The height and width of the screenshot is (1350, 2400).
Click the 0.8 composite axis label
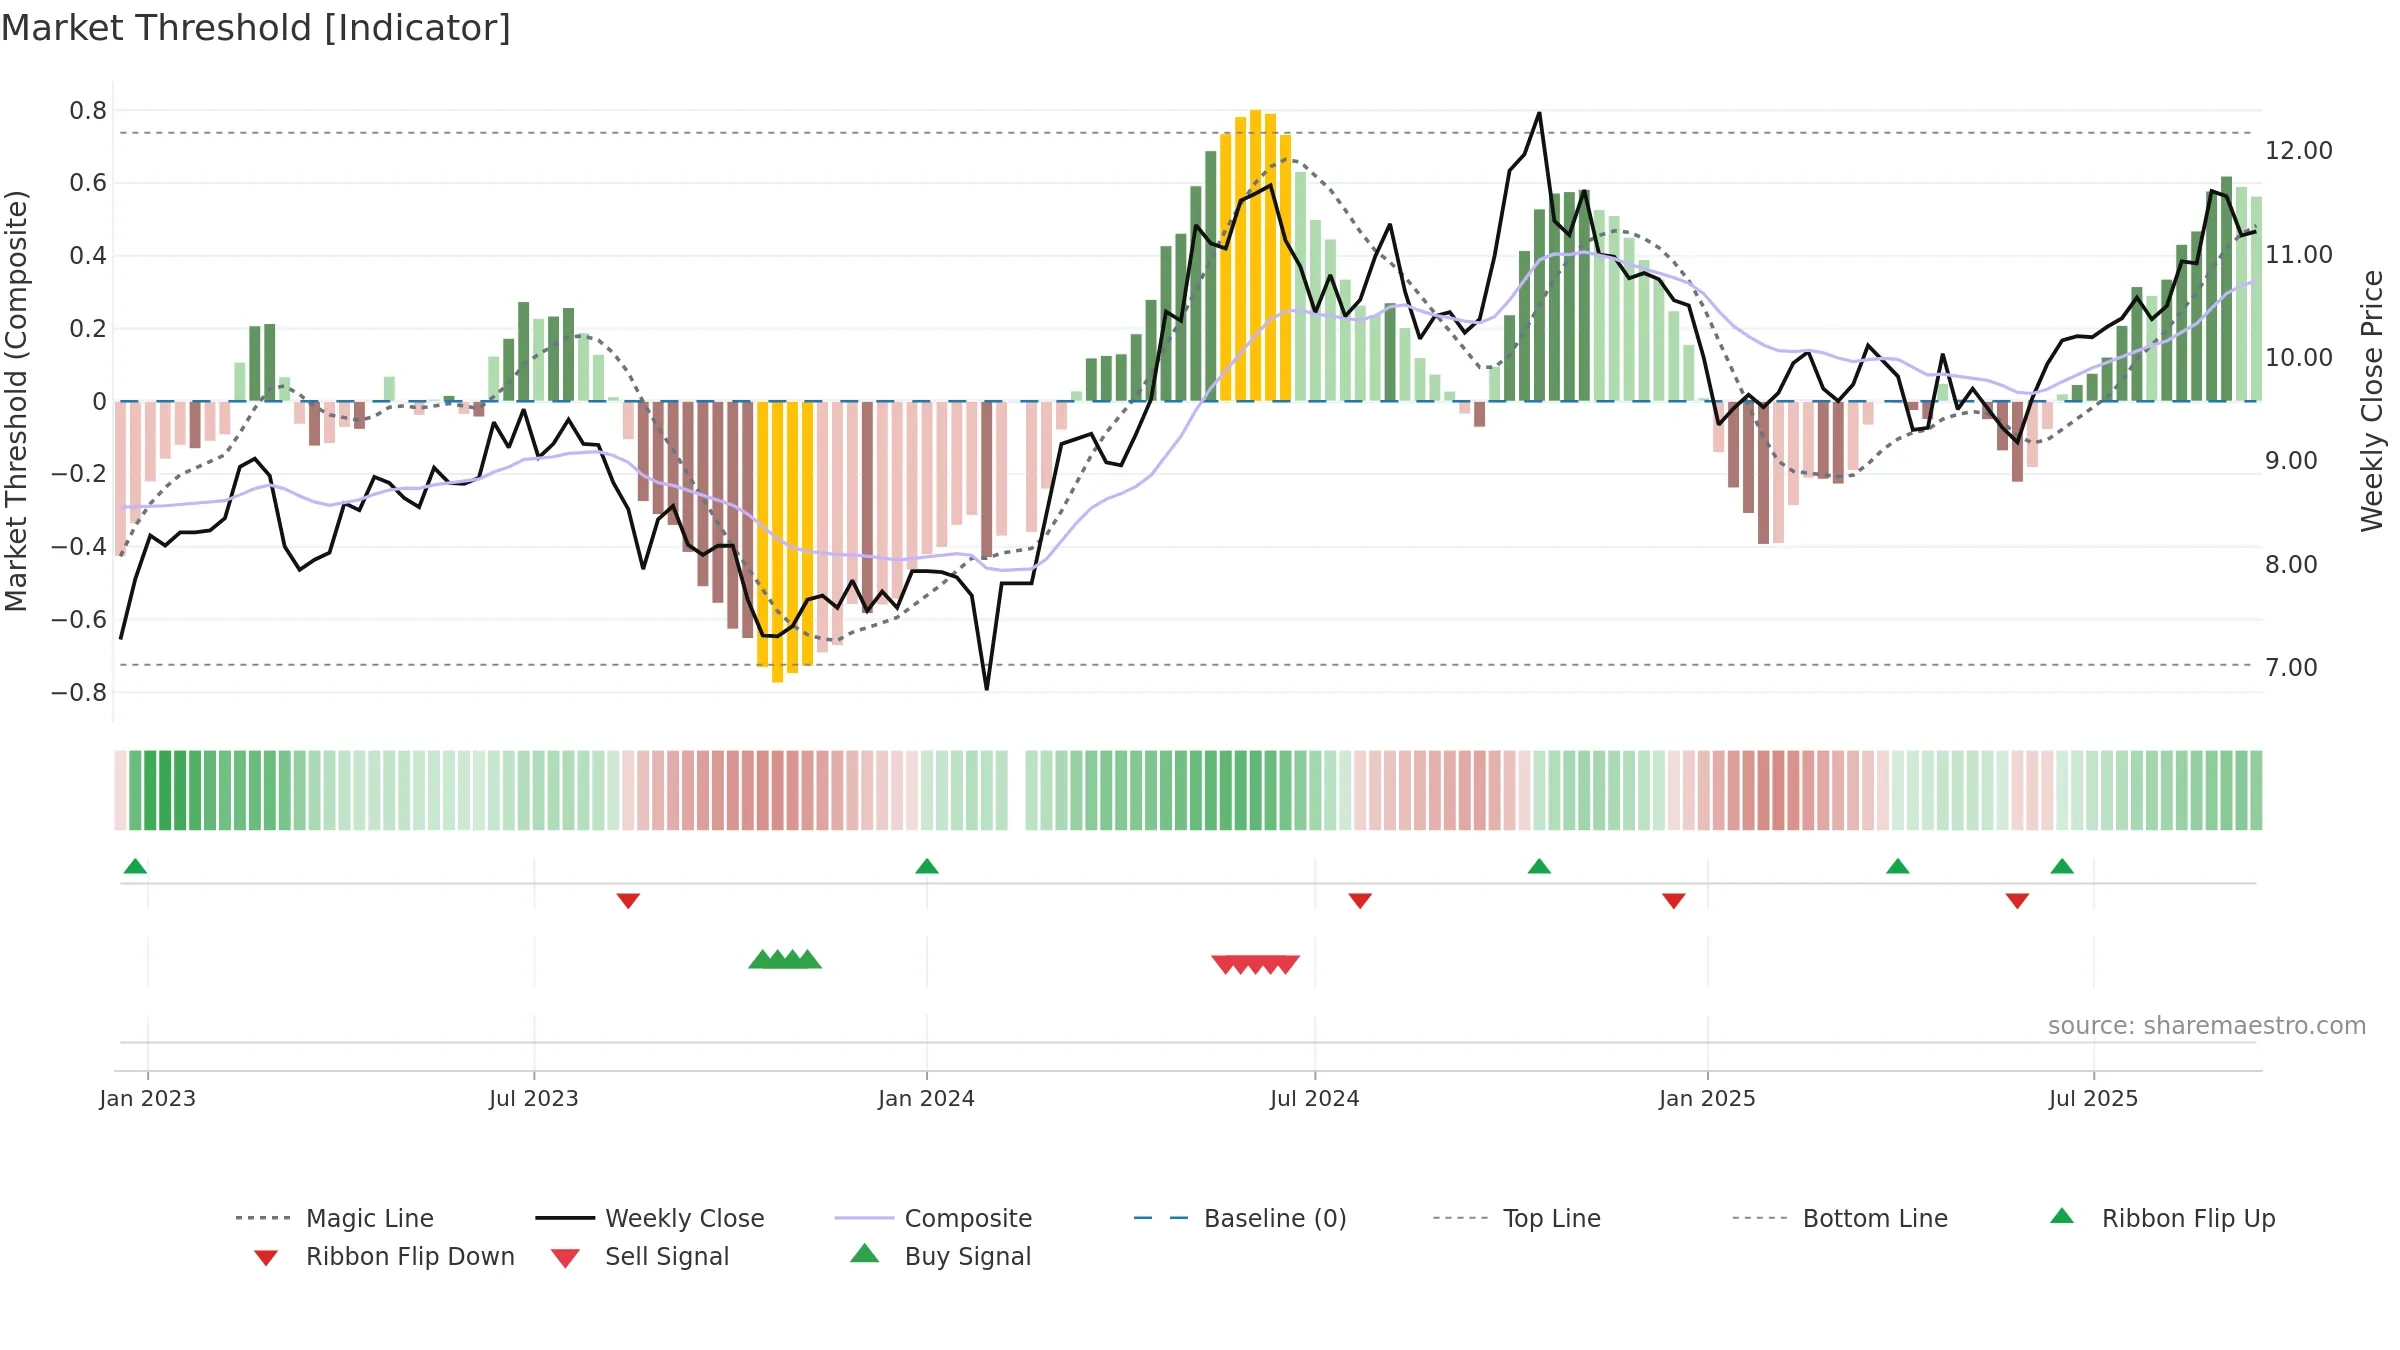(x=88, y=111)
